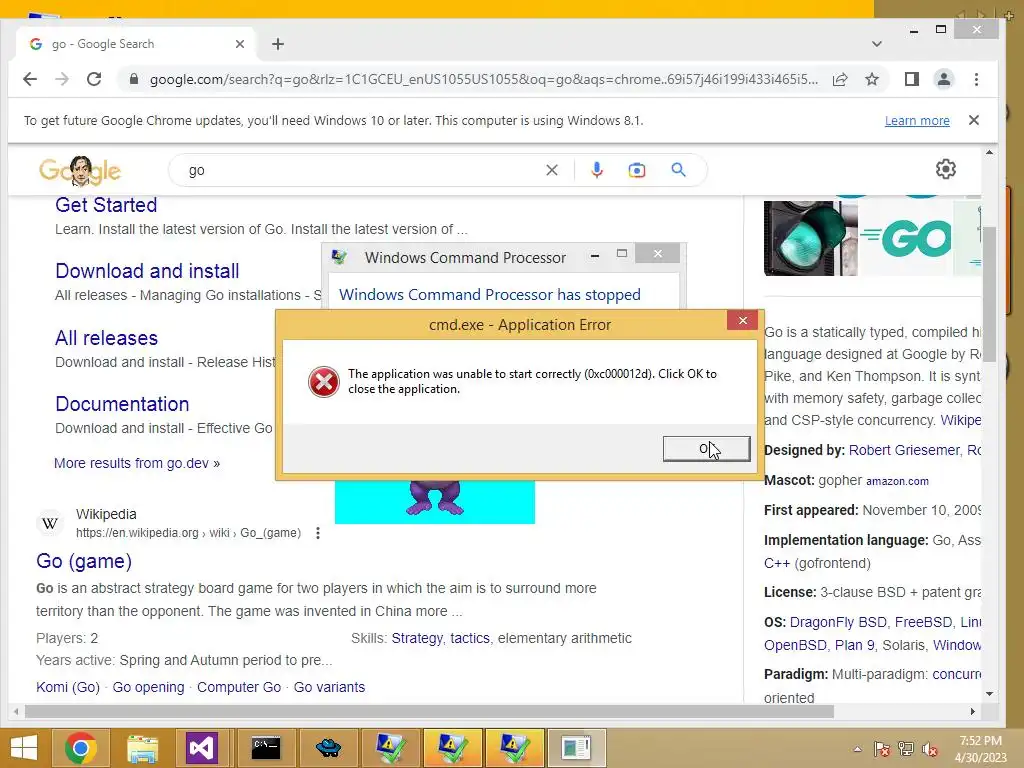The image size is (1024, 768).
Task: Click the UFO hat icon on taskbar
Action: click(328, 748)
